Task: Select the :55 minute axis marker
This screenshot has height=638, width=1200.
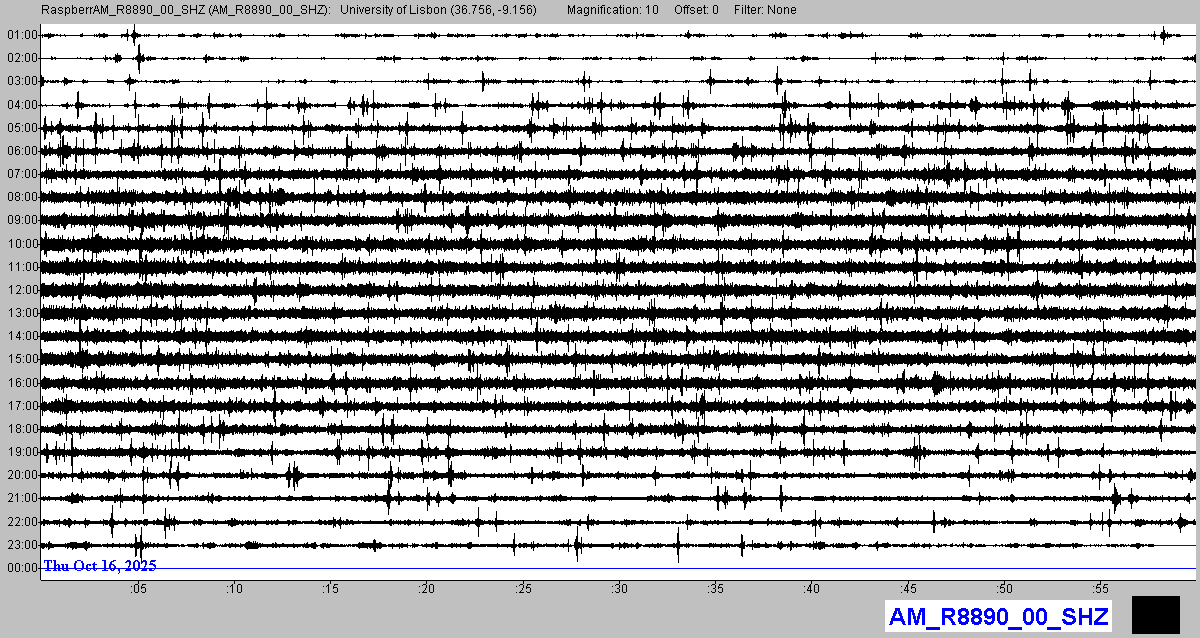Action: click(x=1100, y=588)
